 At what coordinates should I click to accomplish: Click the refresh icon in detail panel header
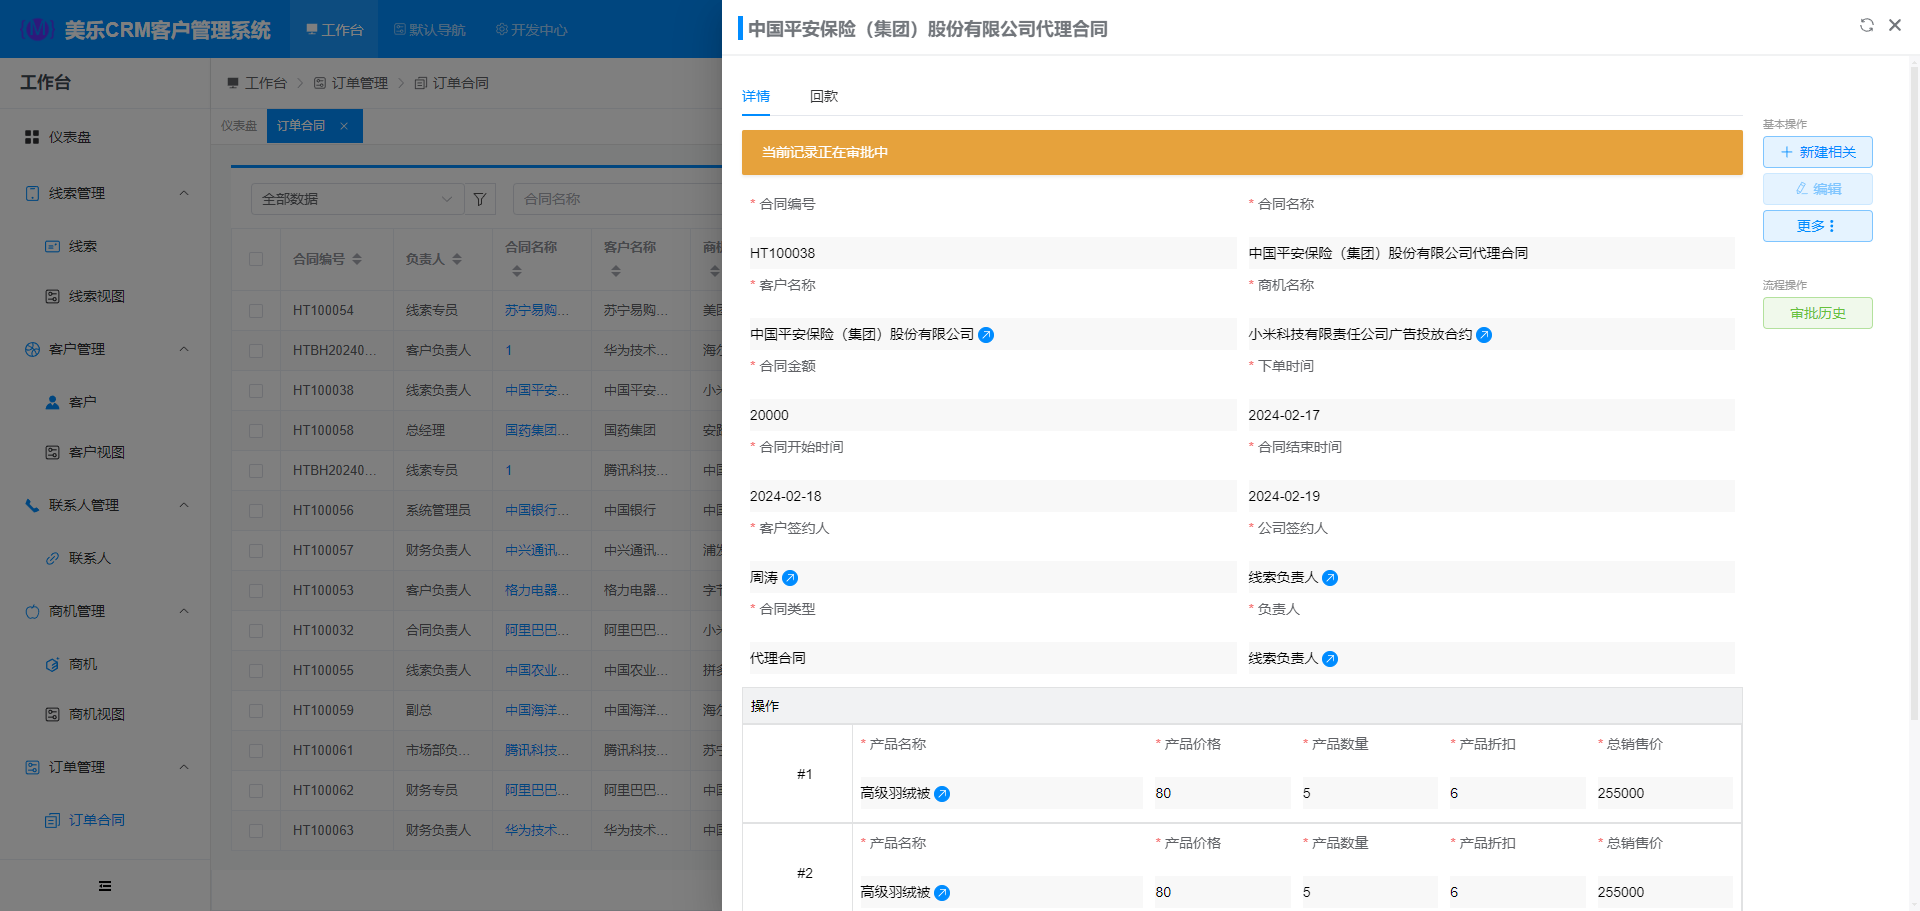(1866, 25)
